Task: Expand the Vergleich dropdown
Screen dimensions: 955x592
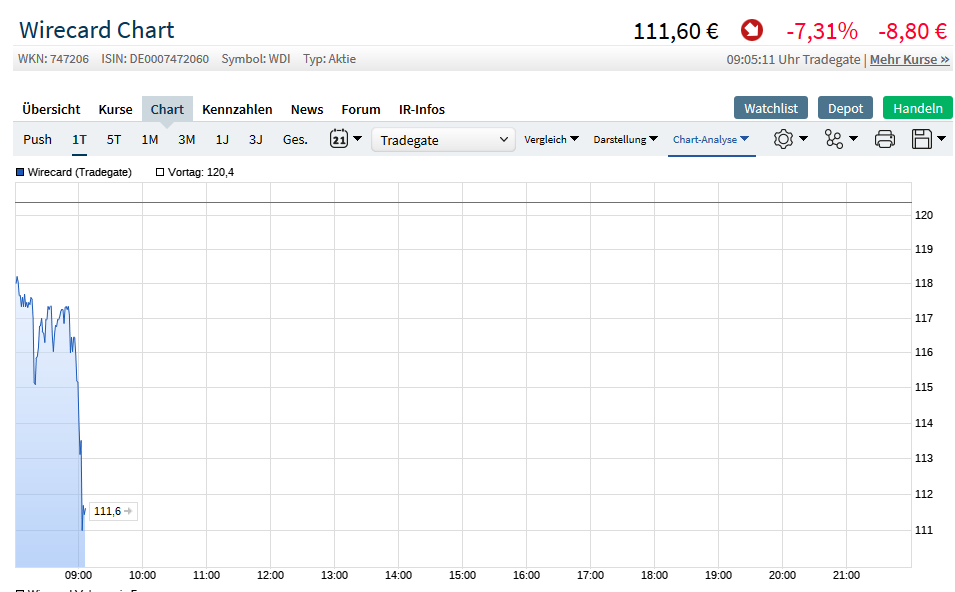Action: 551,139
